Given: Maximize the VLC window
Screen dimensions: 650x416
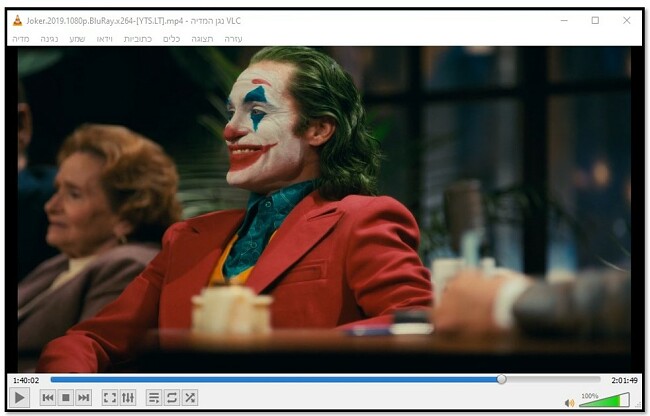Looking at the screenshot, I should point(595,20).
